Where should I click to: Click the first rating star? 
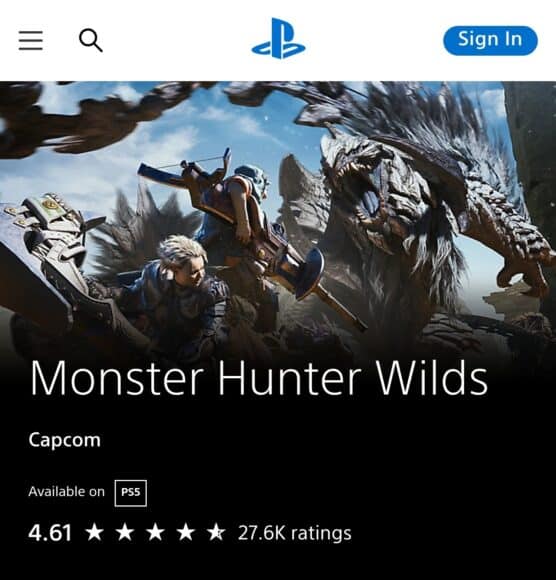(x=95, y=532)
